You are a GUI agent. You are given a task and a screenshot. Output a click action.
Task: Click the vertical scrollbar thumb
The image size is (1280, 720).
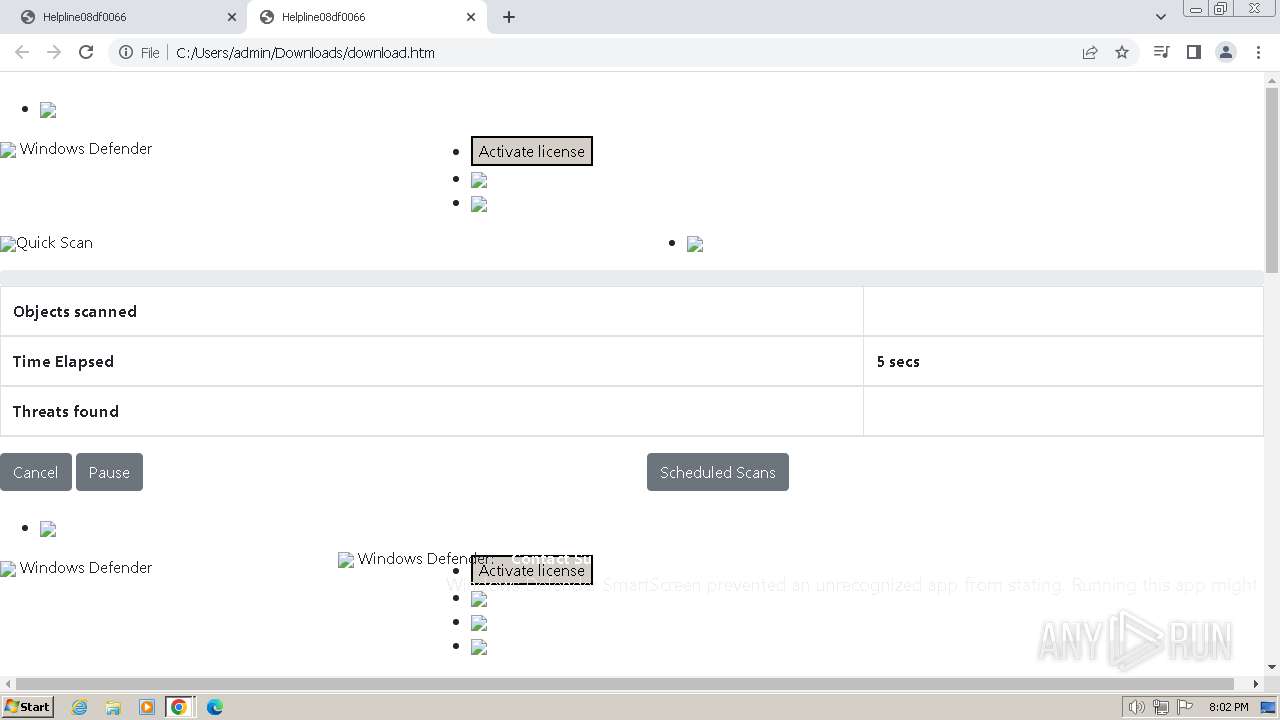click(1272, 180)
